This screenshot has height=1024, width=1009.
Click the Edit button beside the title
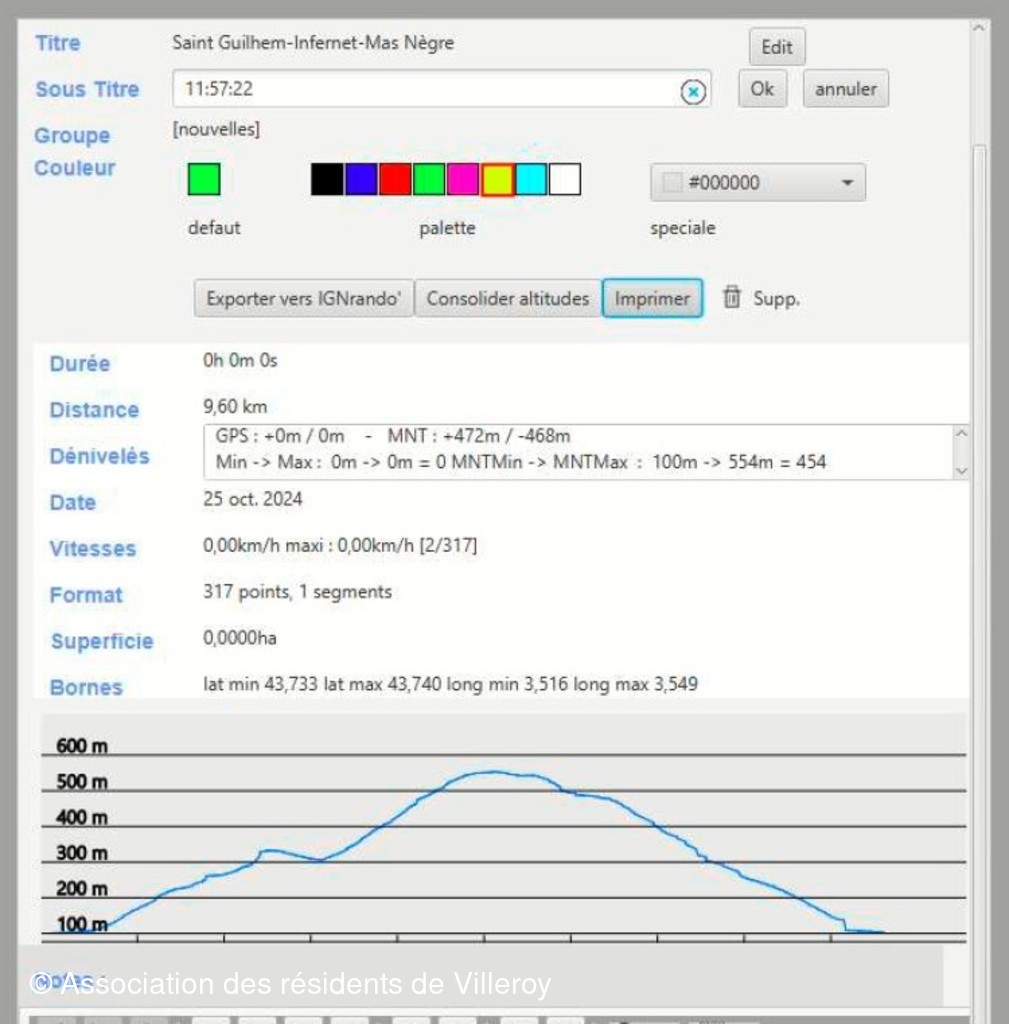pos(776,47)
